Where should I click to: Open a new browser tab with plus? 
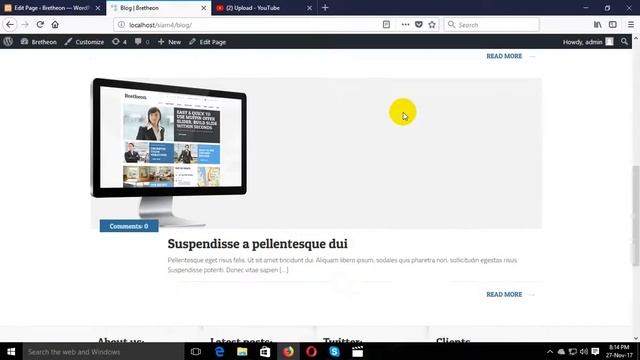(x=325, y=7)
